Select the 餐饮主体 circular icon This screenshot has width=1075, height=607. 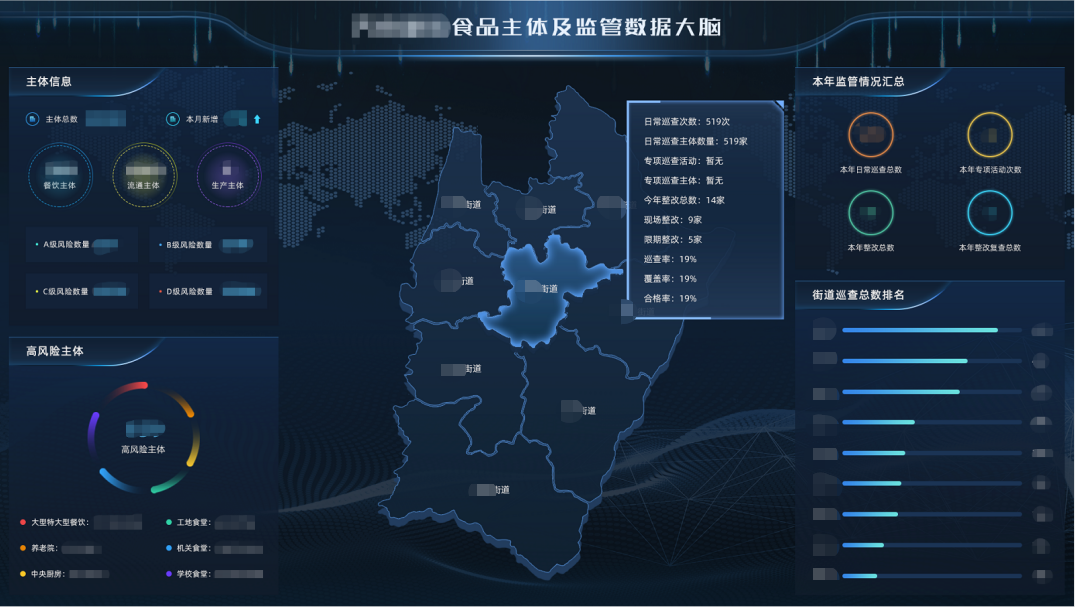(60, 177)
